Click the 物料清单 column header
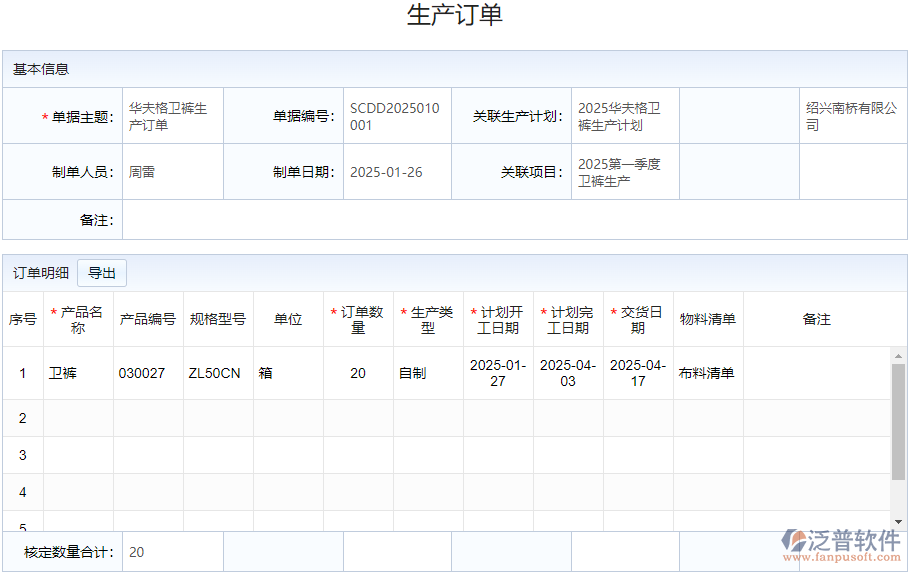 point(708,319)
